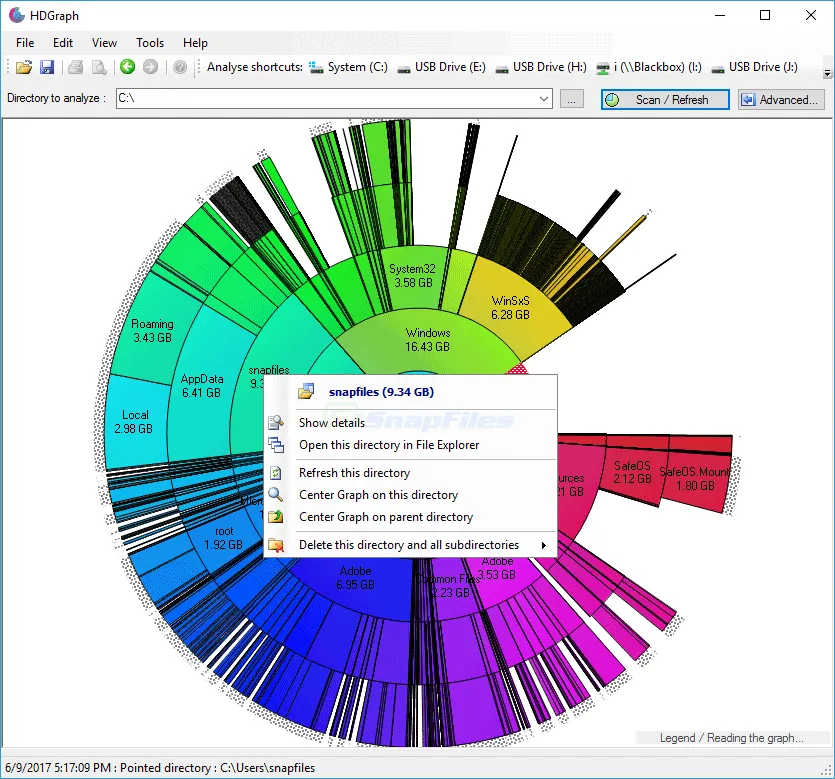Click the Scan / Refresh button

pos(664,100)
